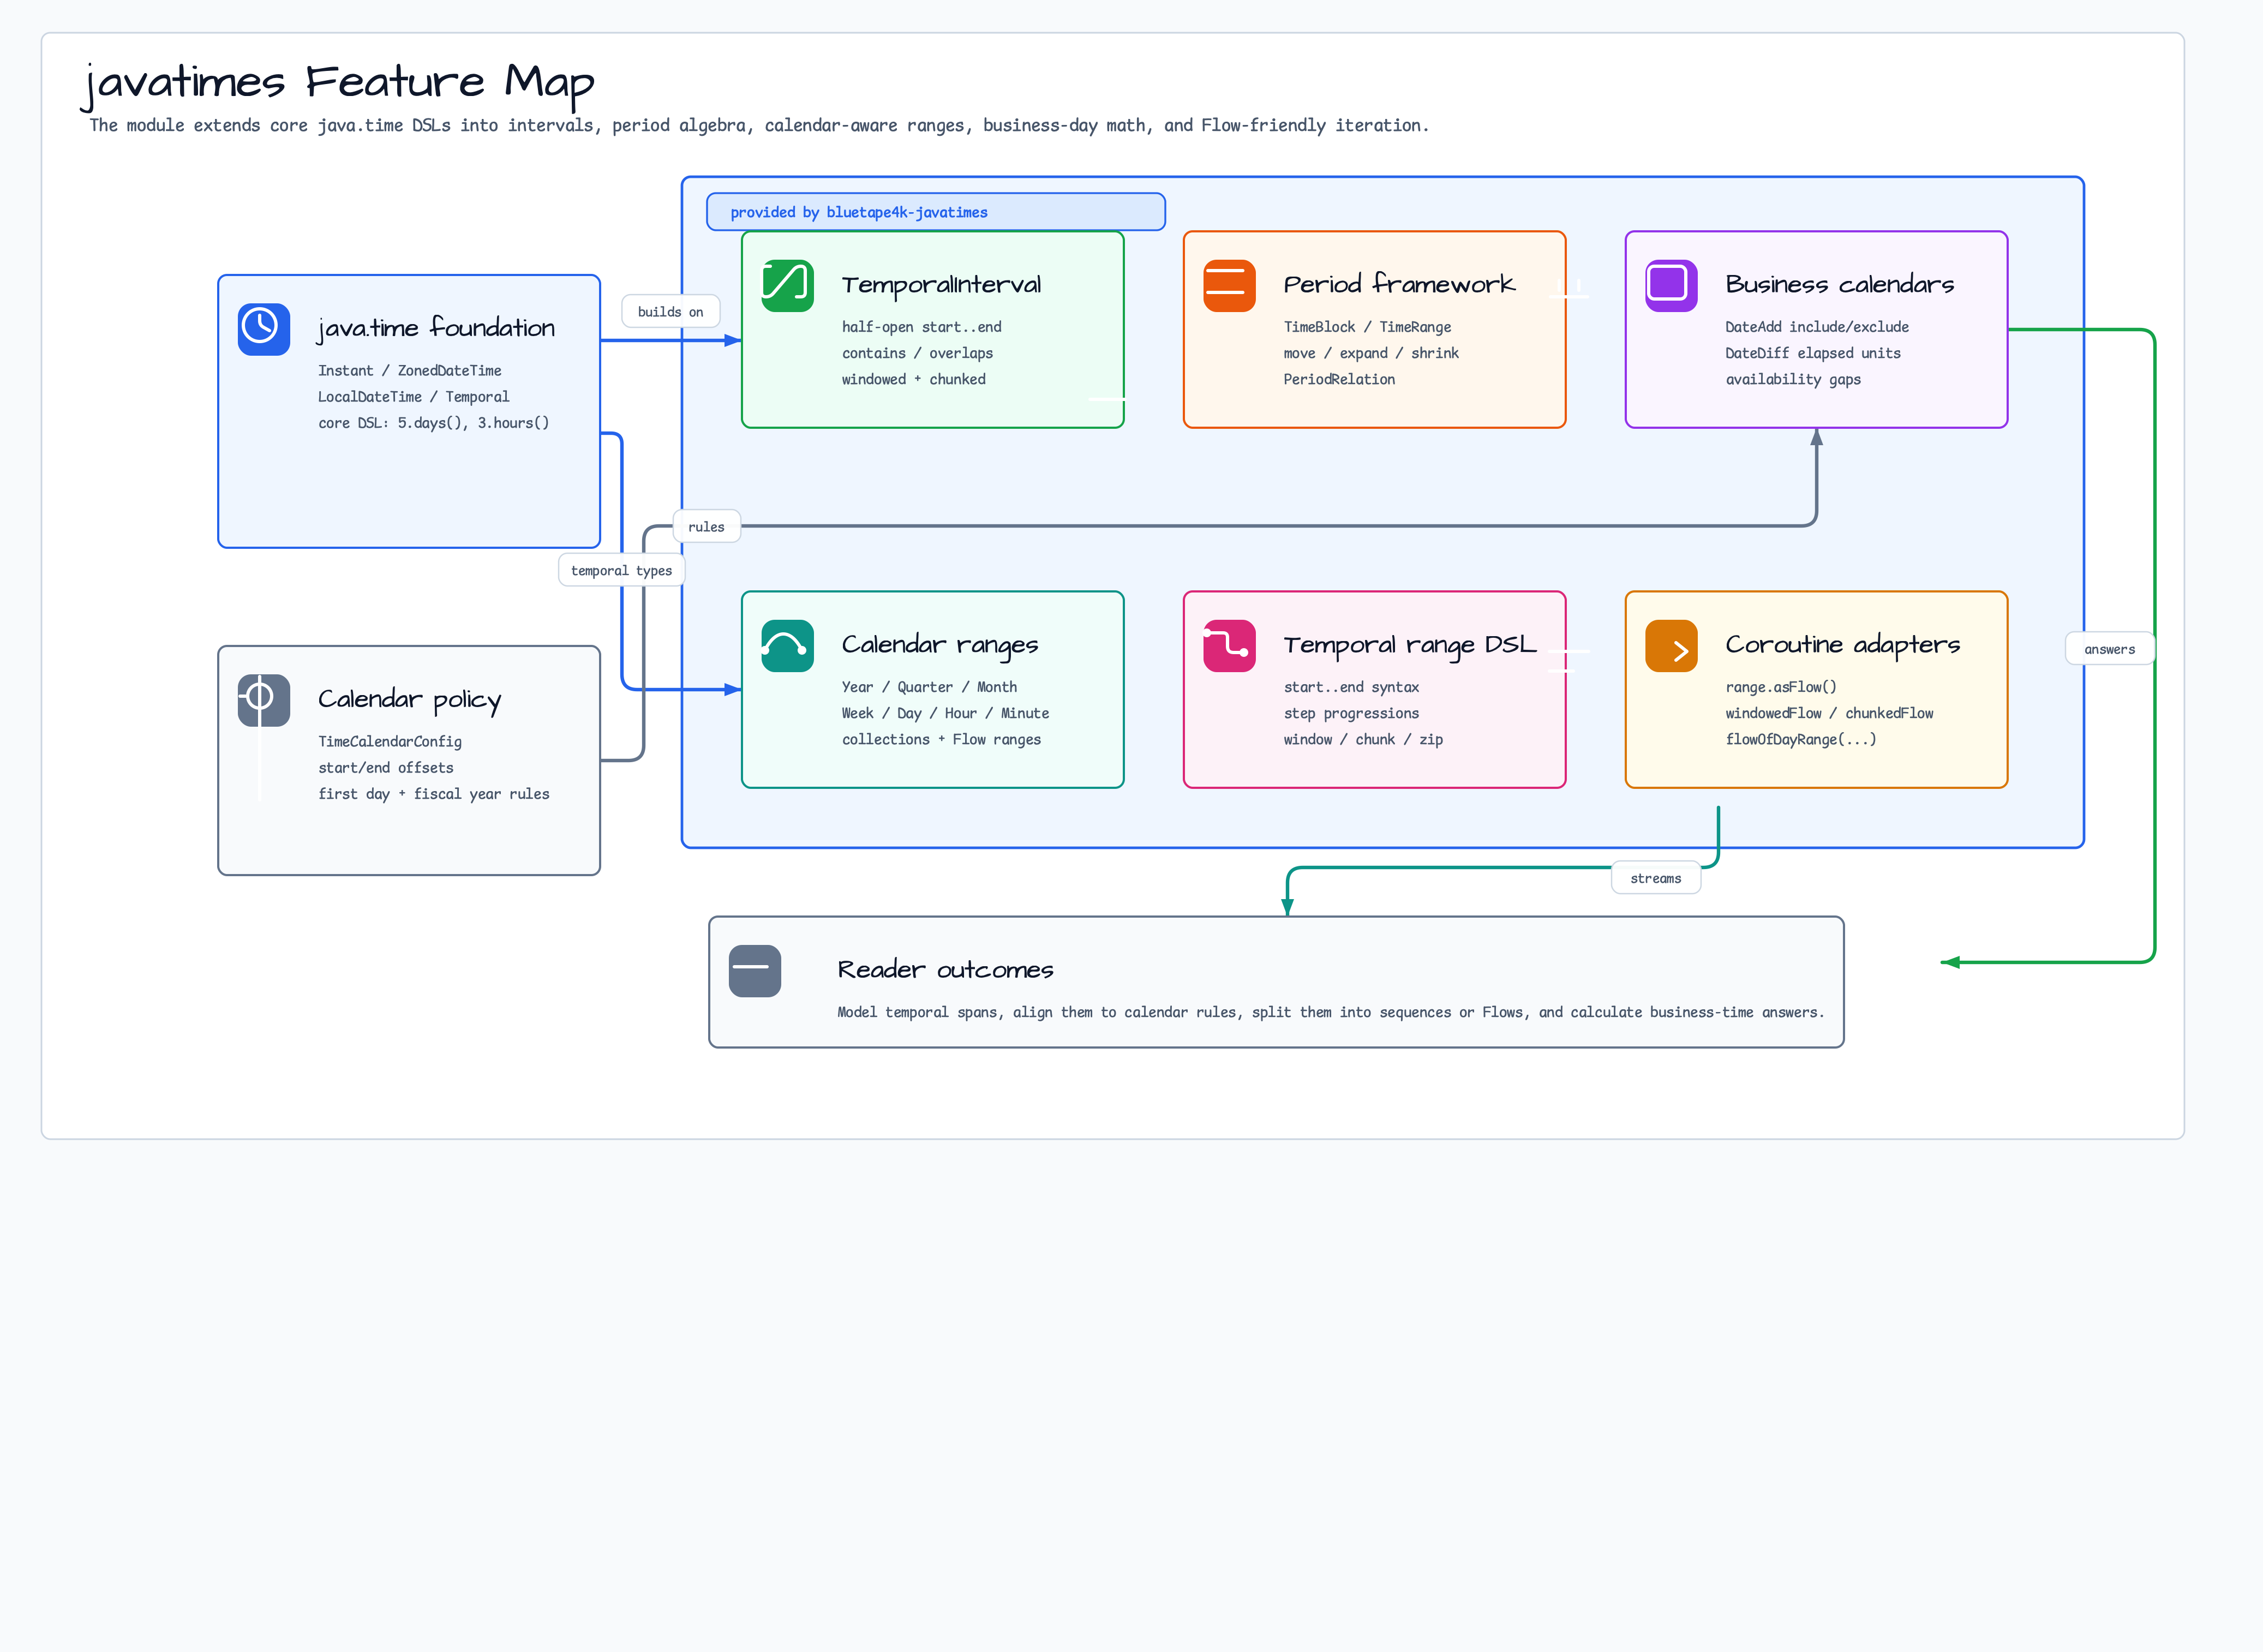Click the orange Coroutine adapters chevron icon
Image resolution: width=2263 pixels, height=1652 pixels.
point(1672,646)
